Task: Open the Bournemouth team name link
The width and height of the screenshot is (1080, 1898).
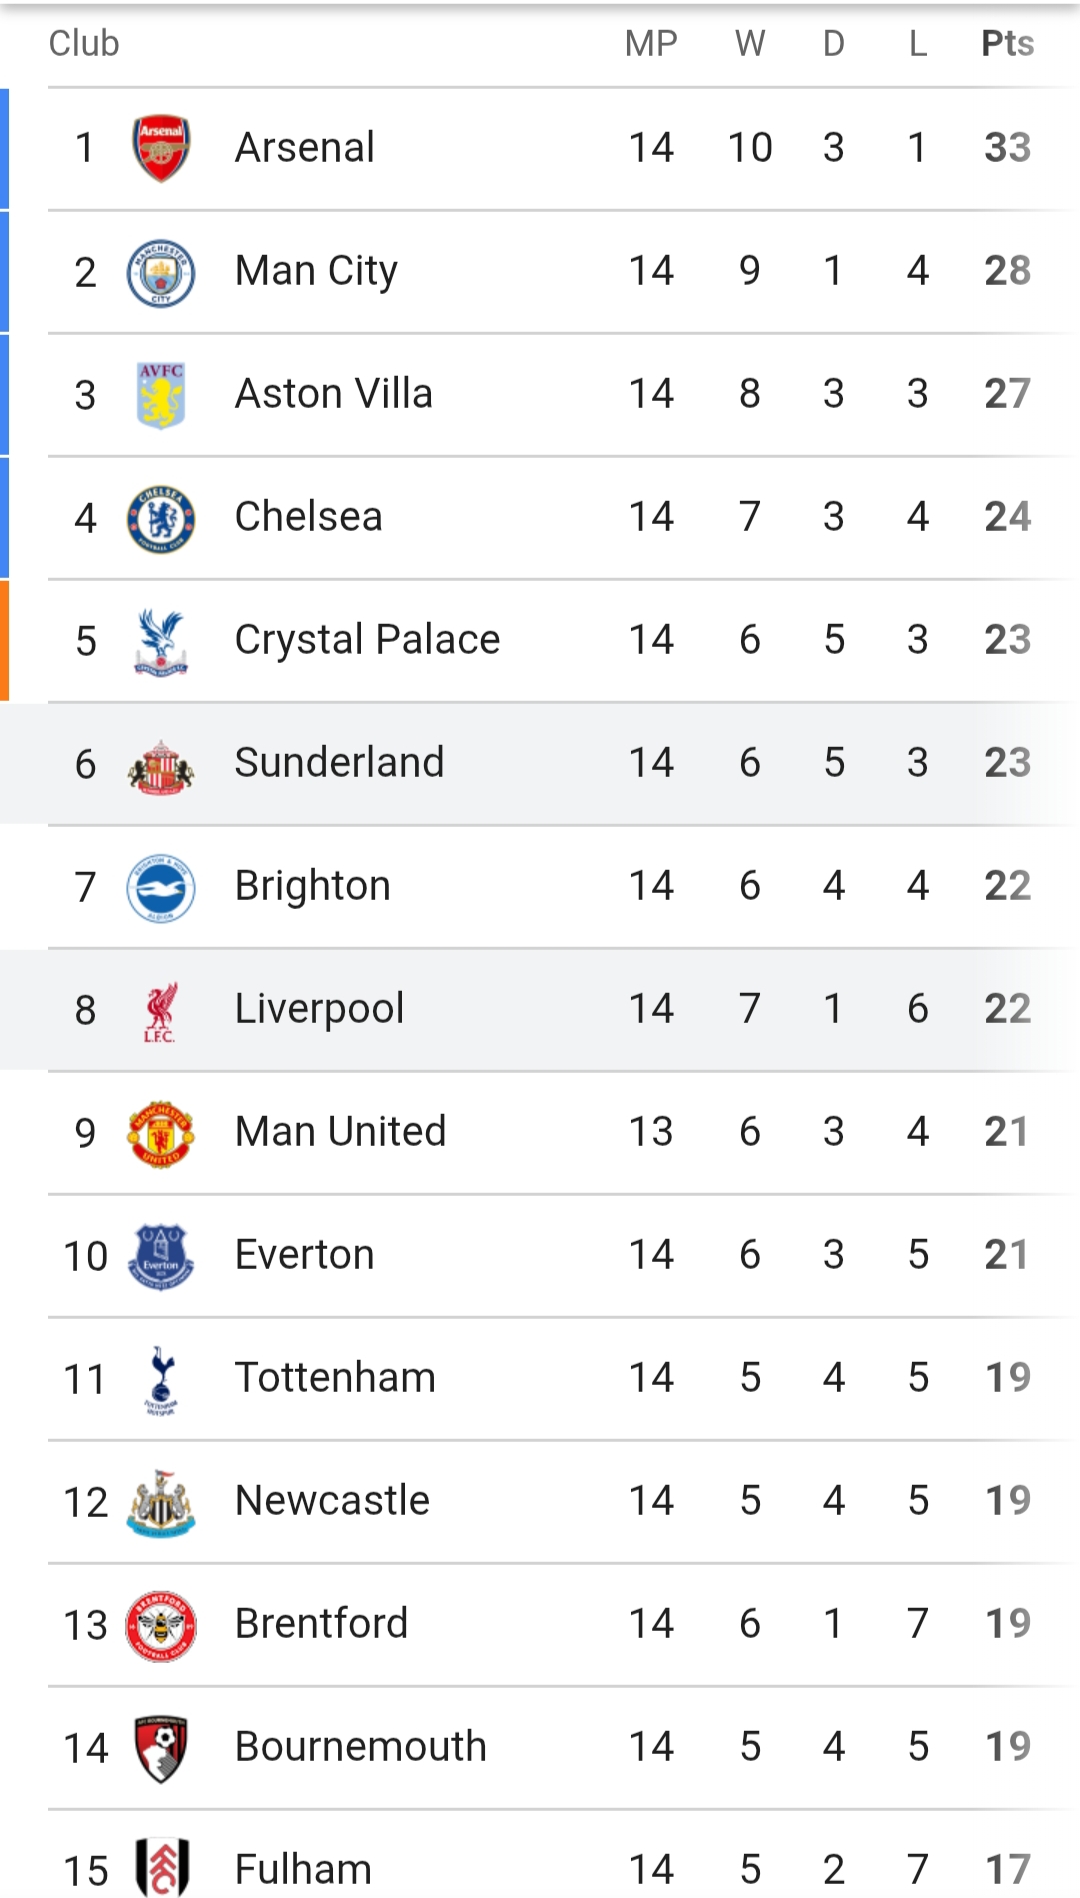Action: point(360,1747)
